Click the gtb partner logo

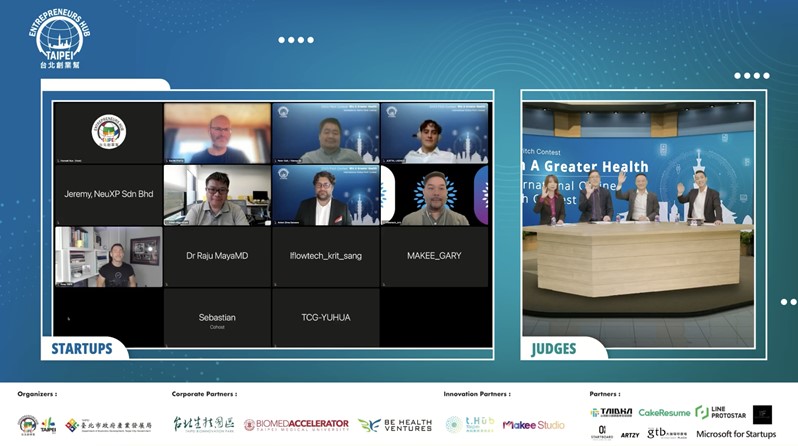coord(667,433)
